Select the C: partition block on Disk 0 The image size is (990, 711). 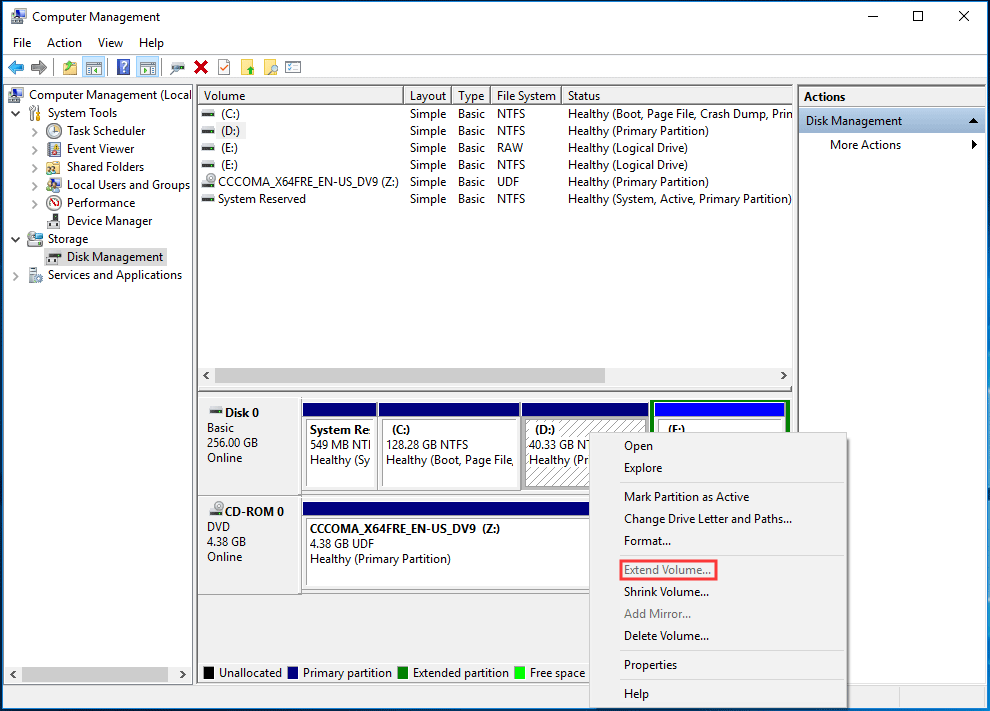pos(449,452)
